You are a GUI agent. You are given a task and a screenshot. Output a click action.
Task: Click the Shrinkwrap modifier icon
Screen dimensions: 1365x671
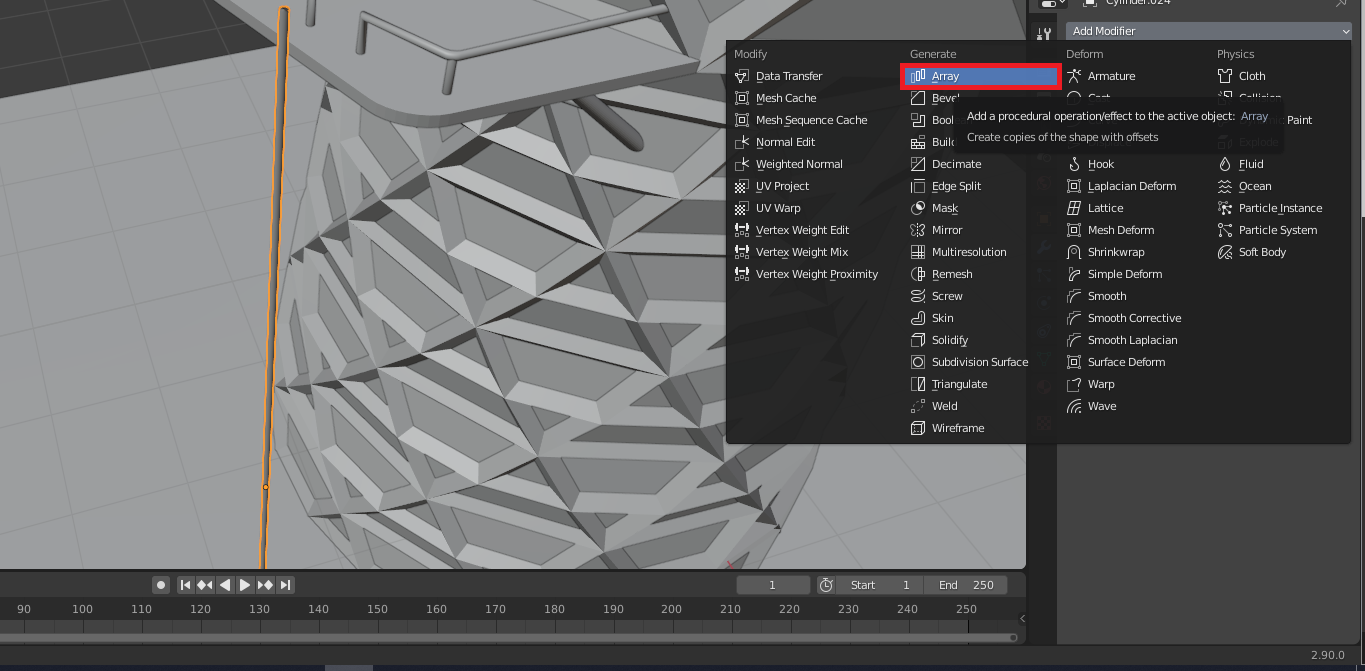[x=1074, y=252]
